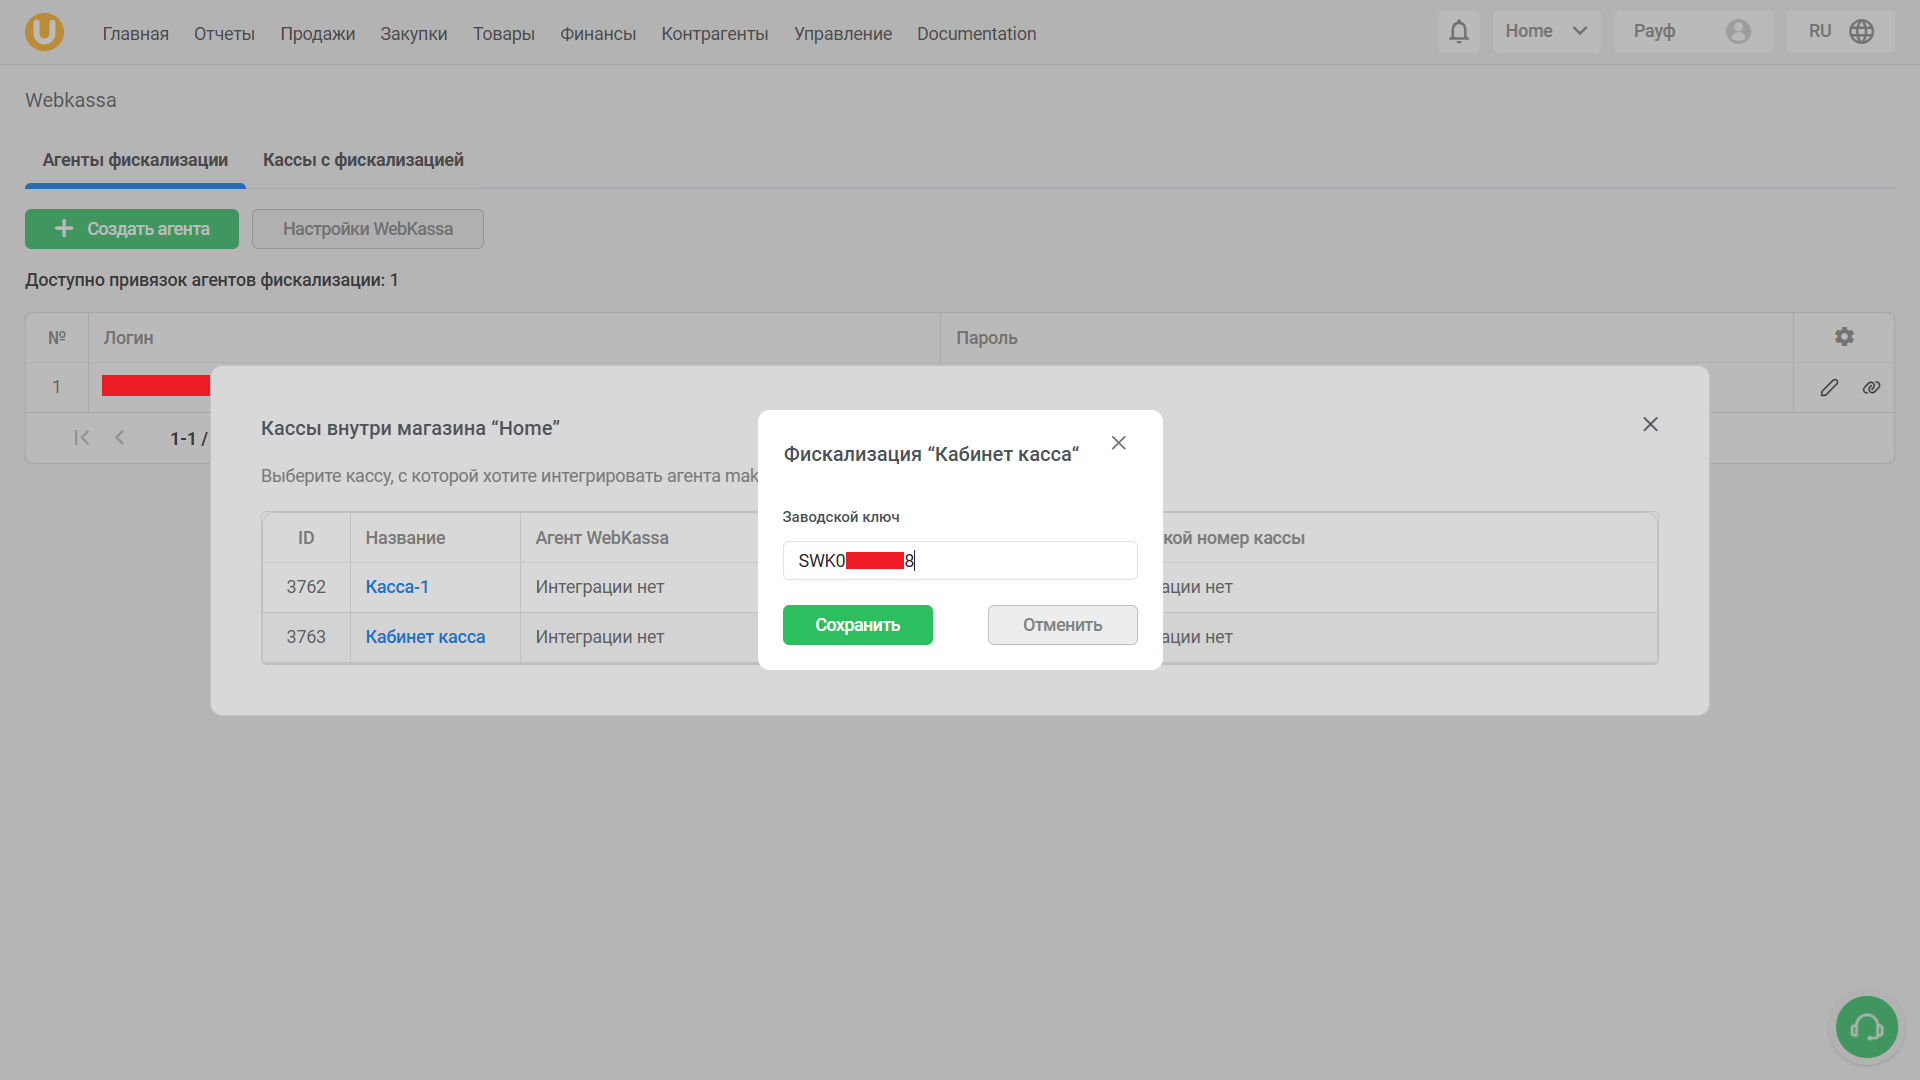Click the orange U logo icon

44,32
